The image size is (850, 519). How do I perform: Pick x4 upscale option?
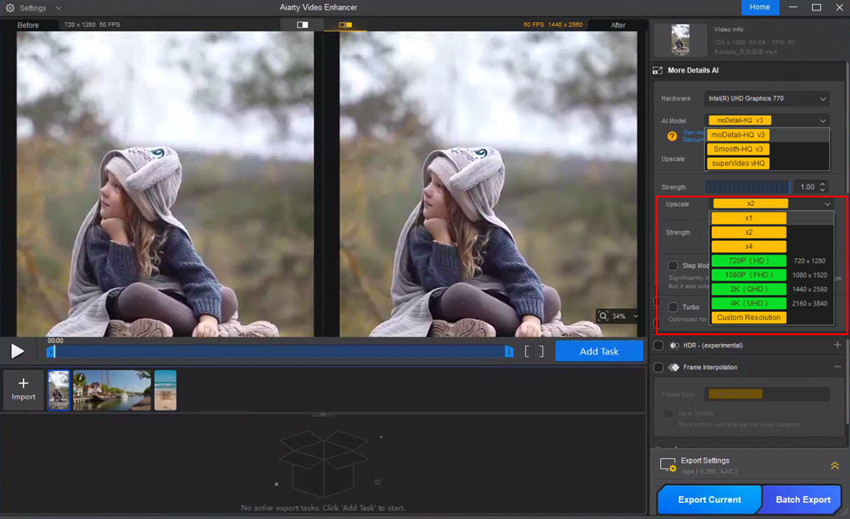pyautogui.click(x=749, y=246)
